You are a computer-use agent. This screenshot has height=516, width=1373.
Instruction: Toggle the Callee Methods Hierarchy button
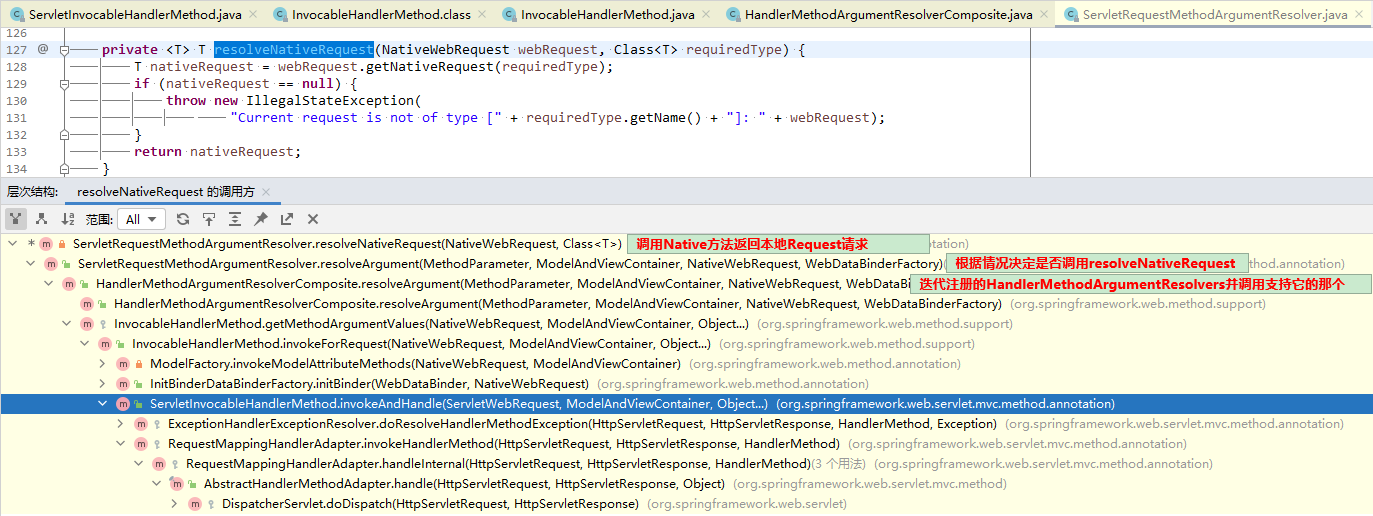point(41,219)
